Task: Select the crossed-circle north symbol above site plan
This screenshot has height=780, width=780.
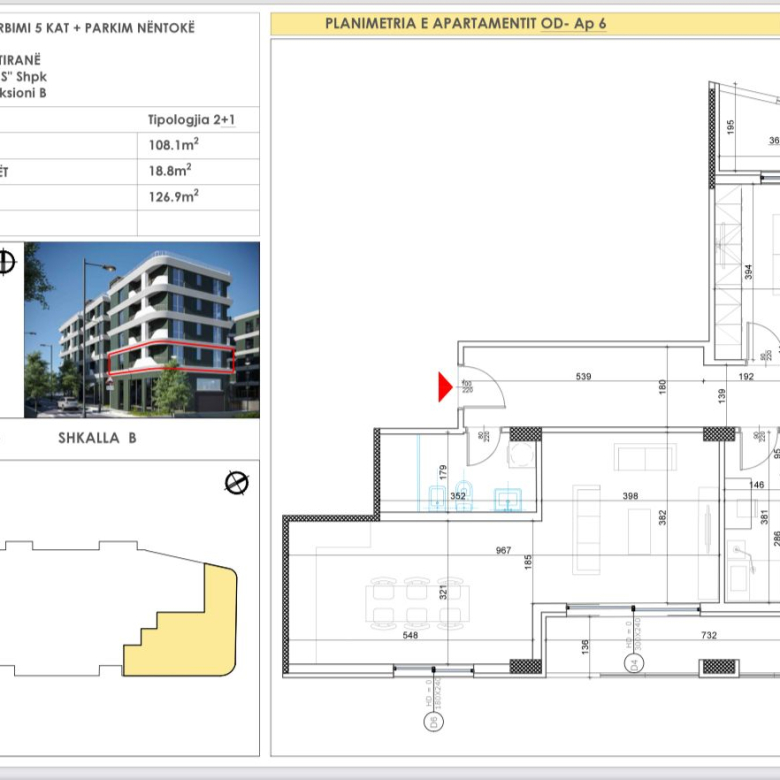Action: pyautogui.click(x=236, y=483)
